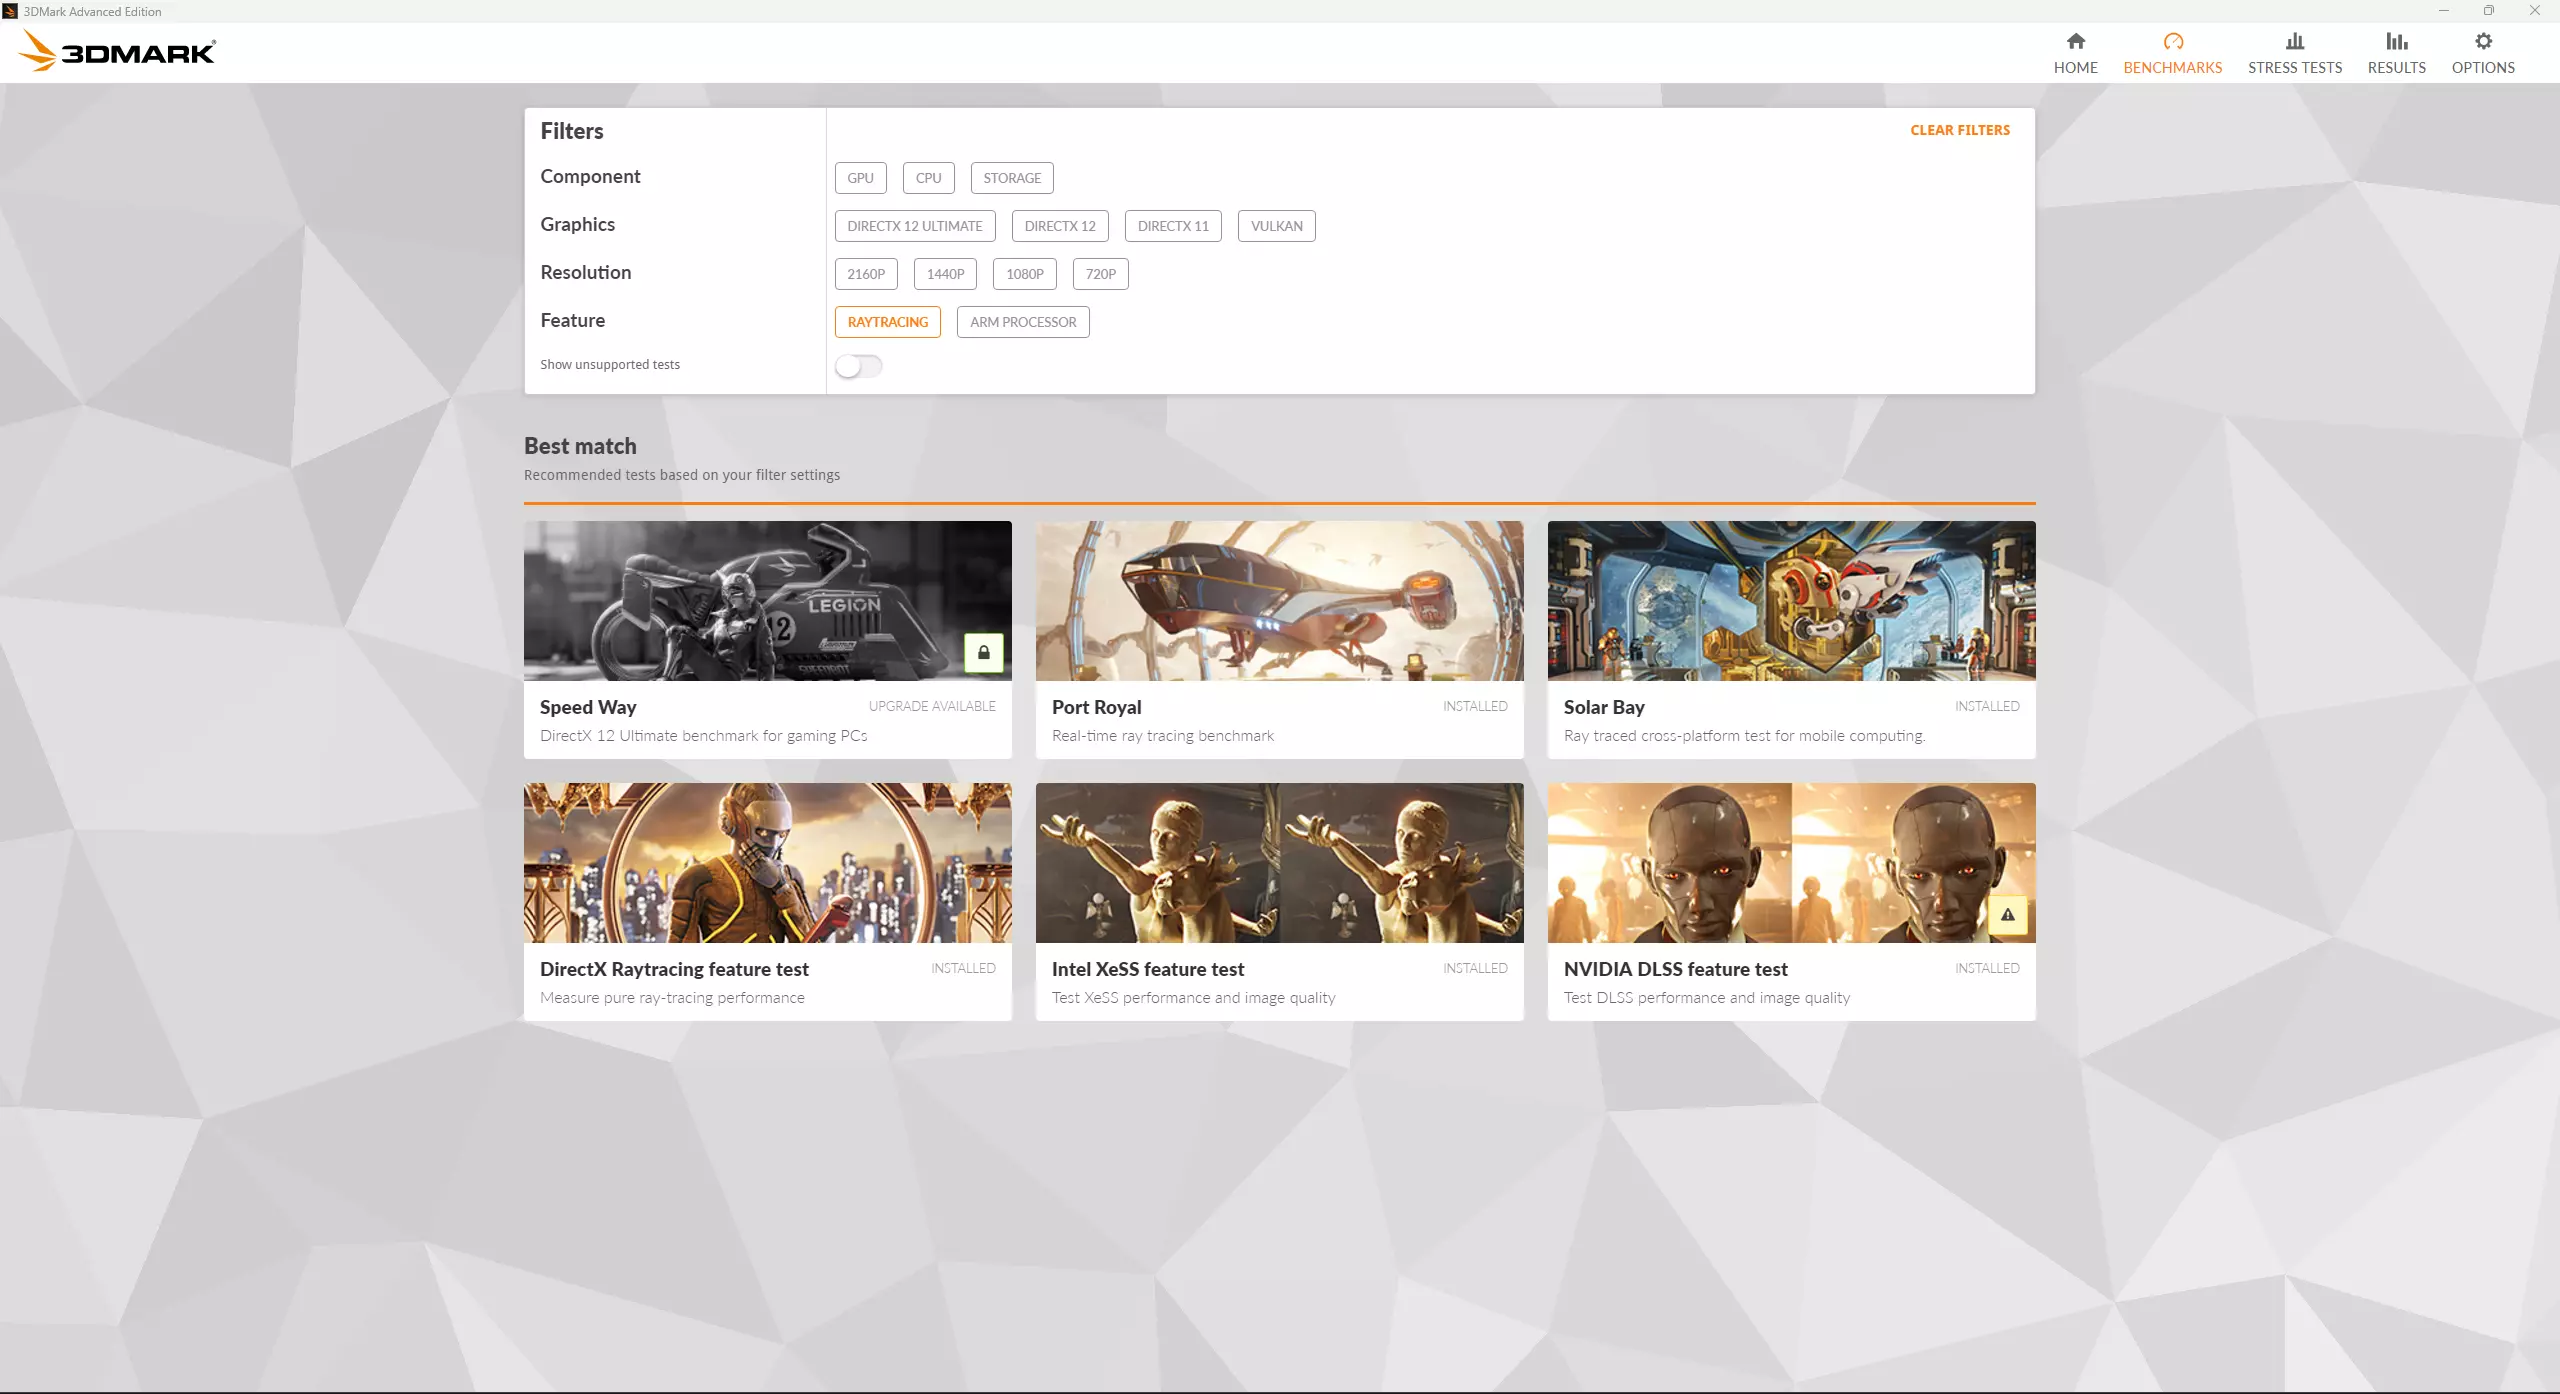Minimize the 3DMark window
Screen dimensions: 2560x1394
(x=2443, y=11)
